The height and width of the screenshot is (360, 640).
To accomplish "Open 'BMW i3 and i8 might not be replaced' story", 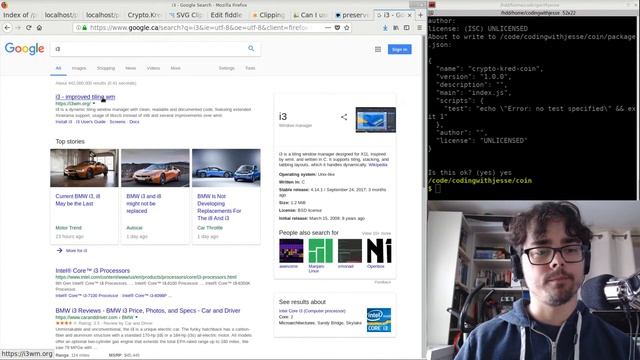I will point(144,204).
